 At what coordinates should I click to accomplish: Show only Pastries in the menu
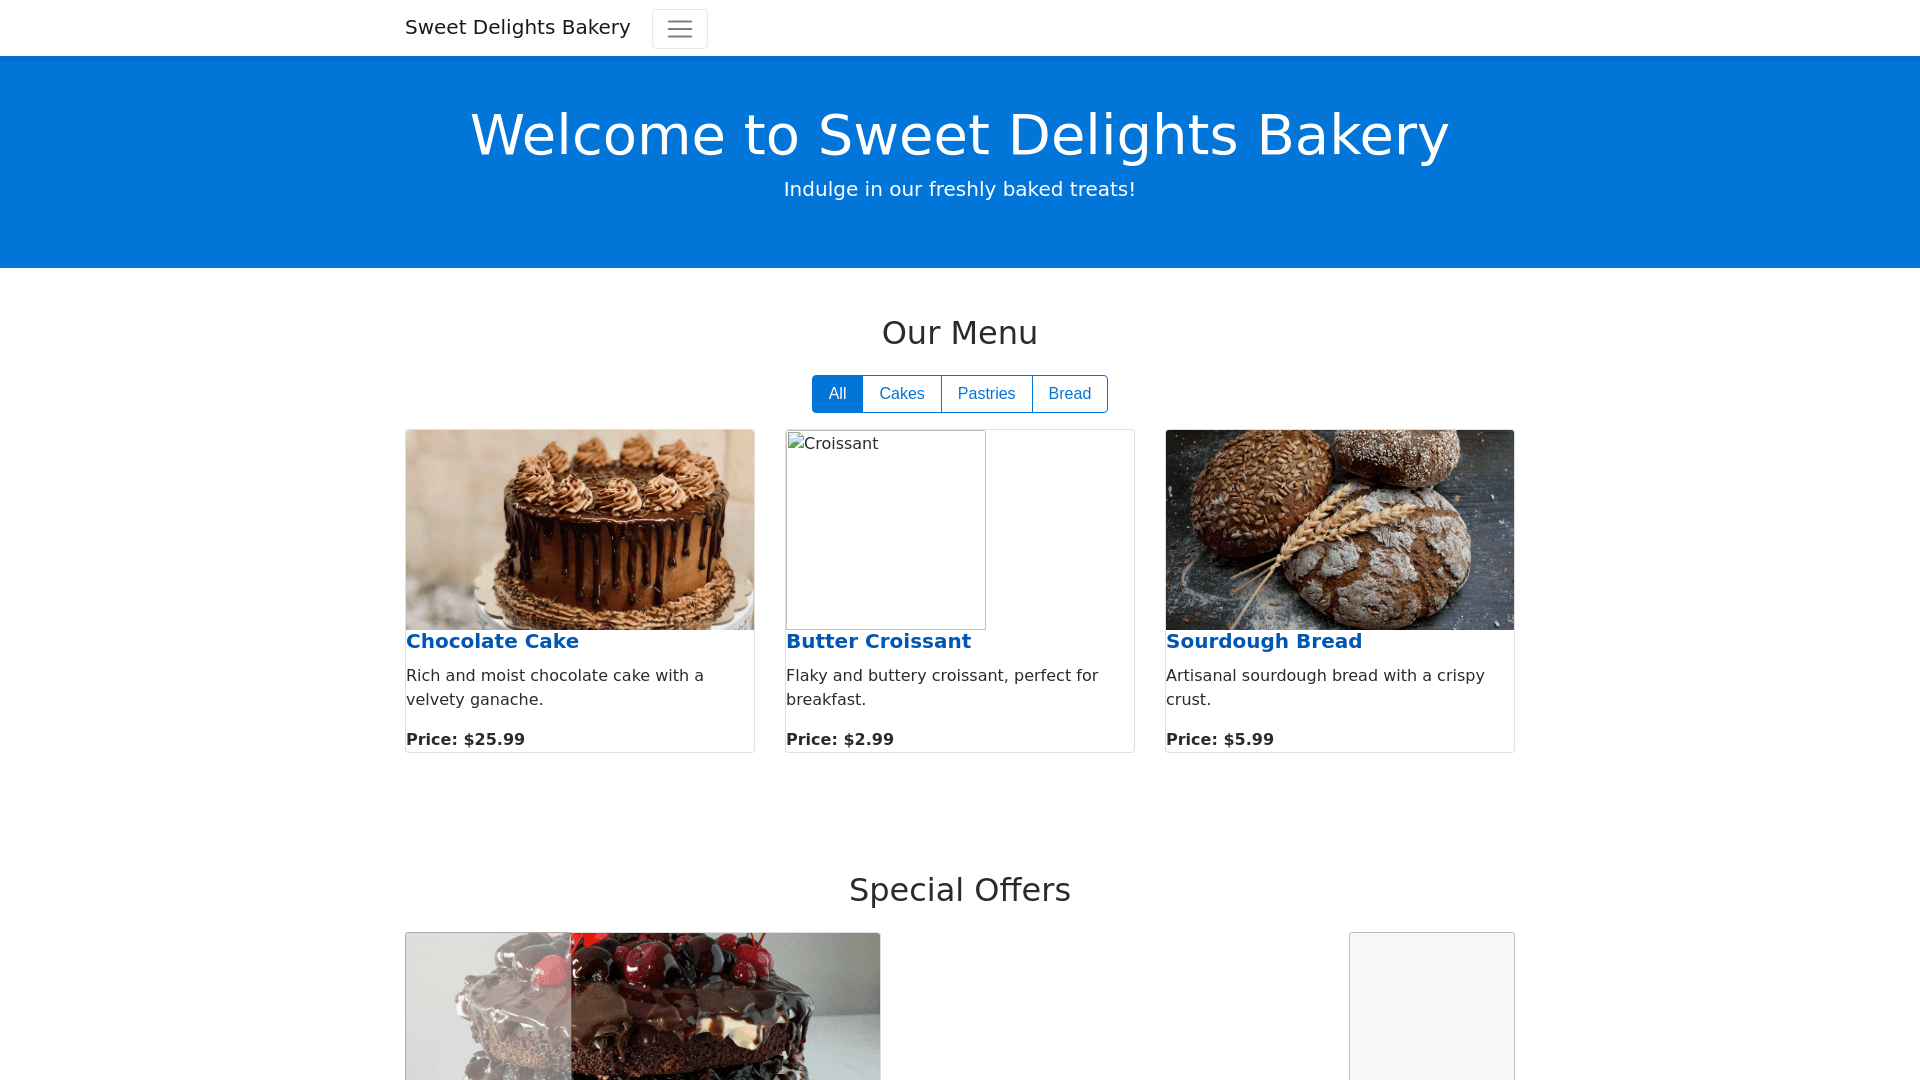(x=986, y=394)
